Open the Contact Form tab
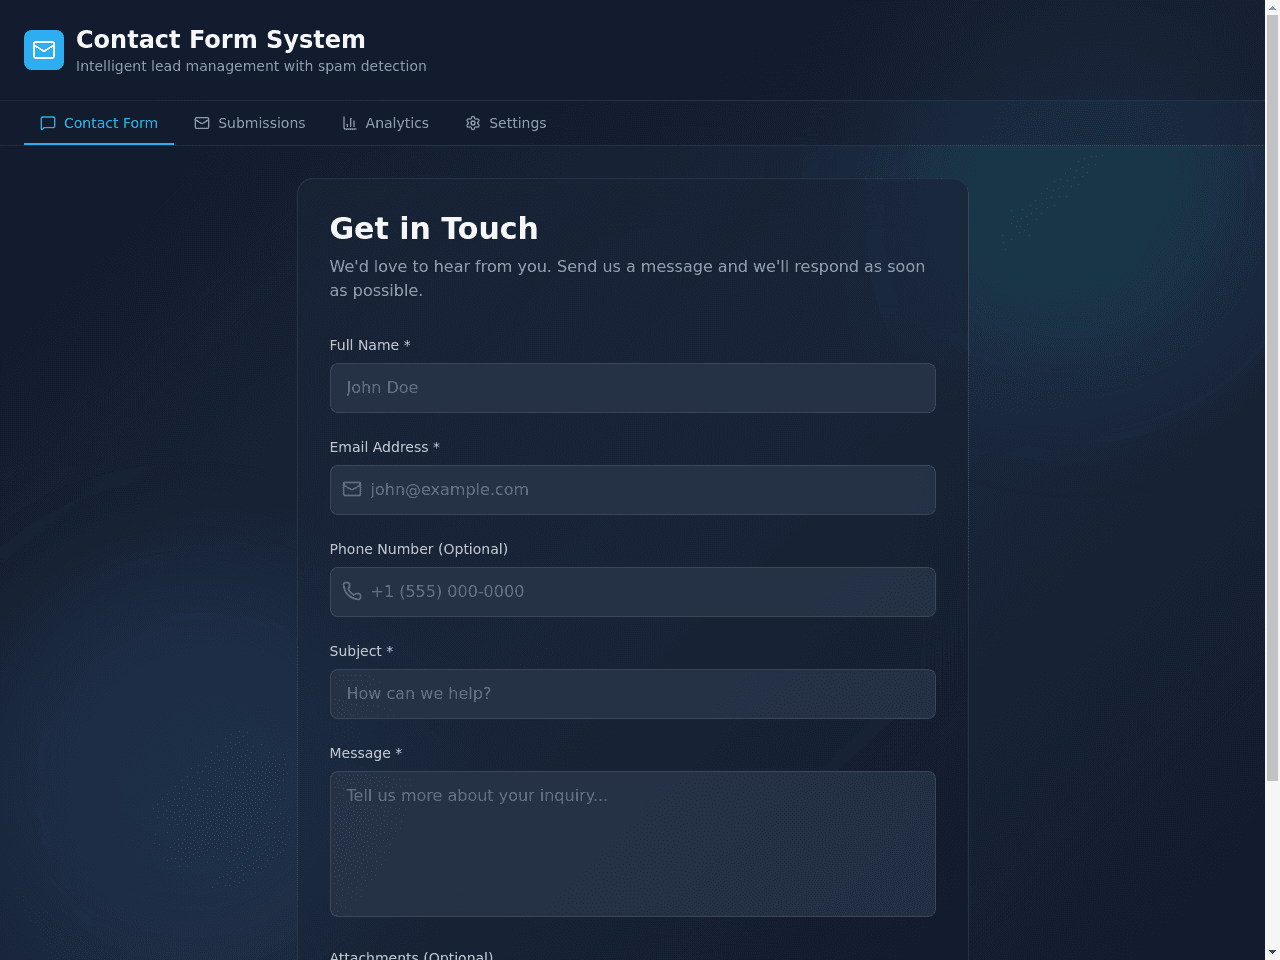 coord(99,123)
